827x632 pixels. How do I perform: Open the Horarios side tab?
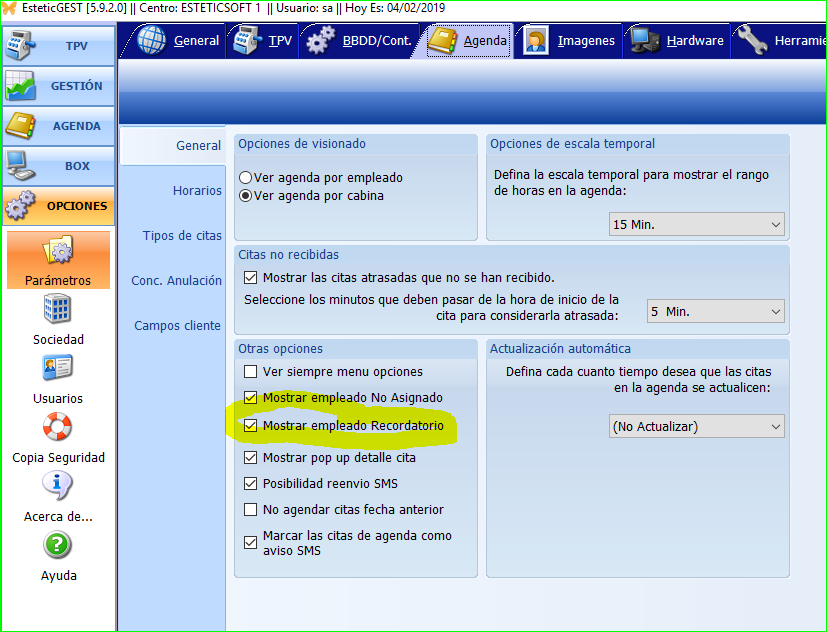[196, 190]
